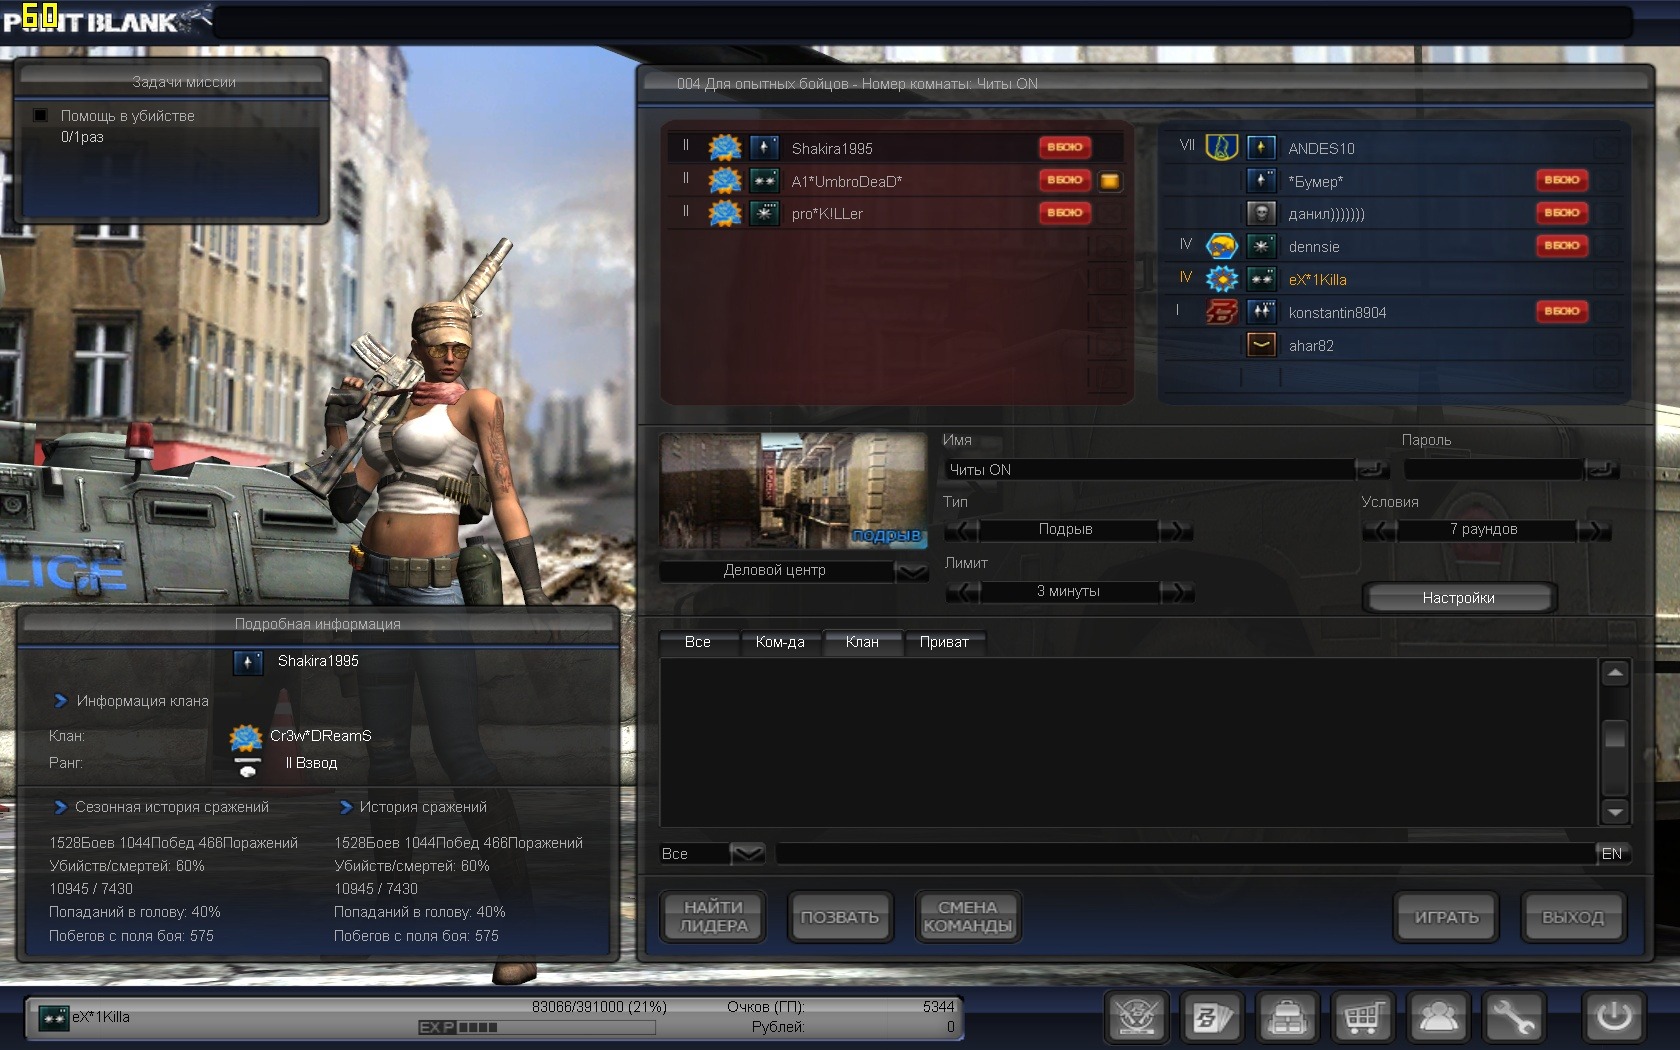The height and width of the screenshot is (1050, 1680).
Task: Open the PB cards icon
Action: (1212, 1018)
